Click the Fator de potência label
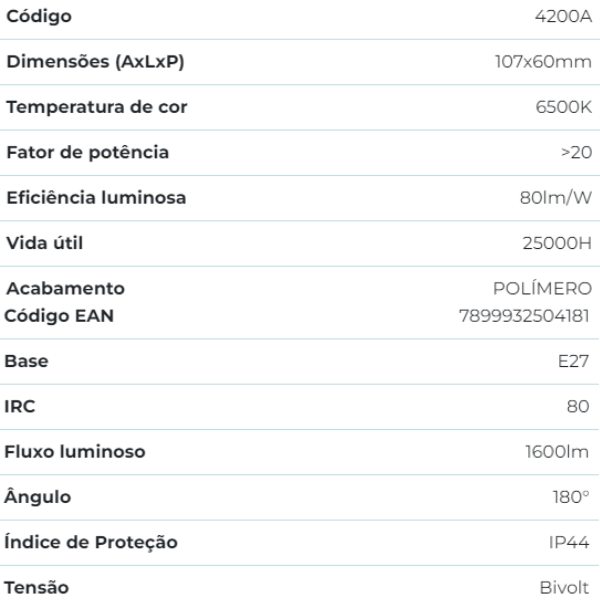The height and width of the screenshot is (600, 600). coord(88,152)
